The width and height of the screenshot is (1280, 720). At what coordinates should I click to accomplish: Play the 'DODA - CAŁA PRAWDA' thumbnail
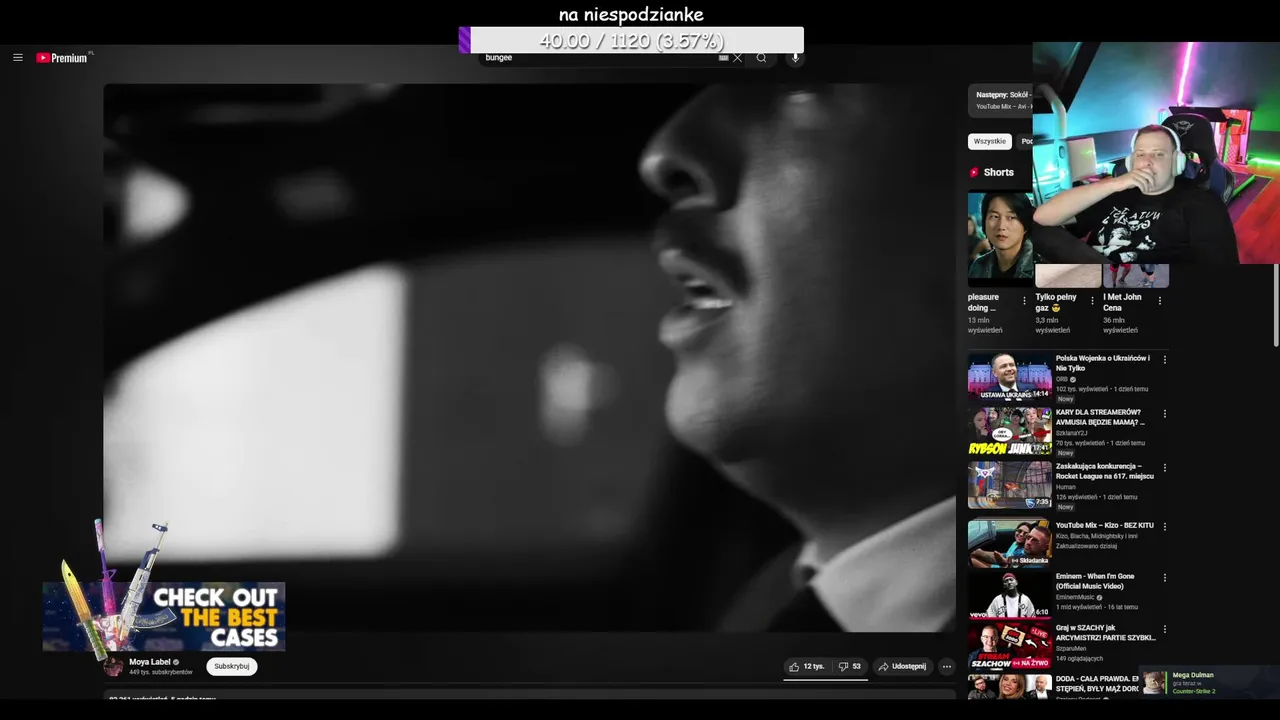(x=1009, y=687)
